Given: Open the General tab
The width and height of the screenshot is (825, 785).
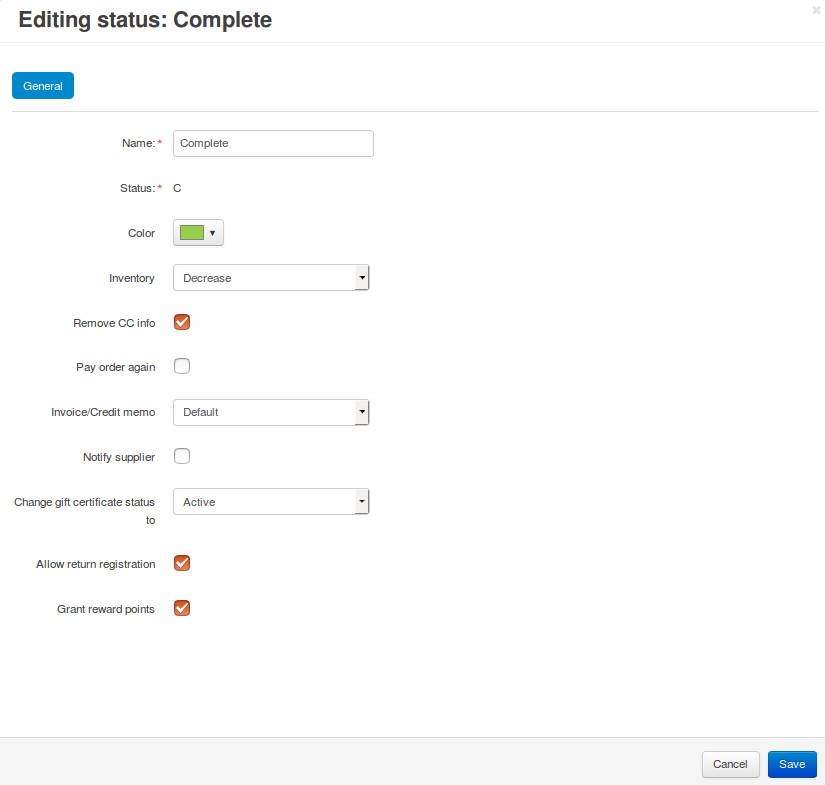Looking at the screenshot, I should coord(43,86).
